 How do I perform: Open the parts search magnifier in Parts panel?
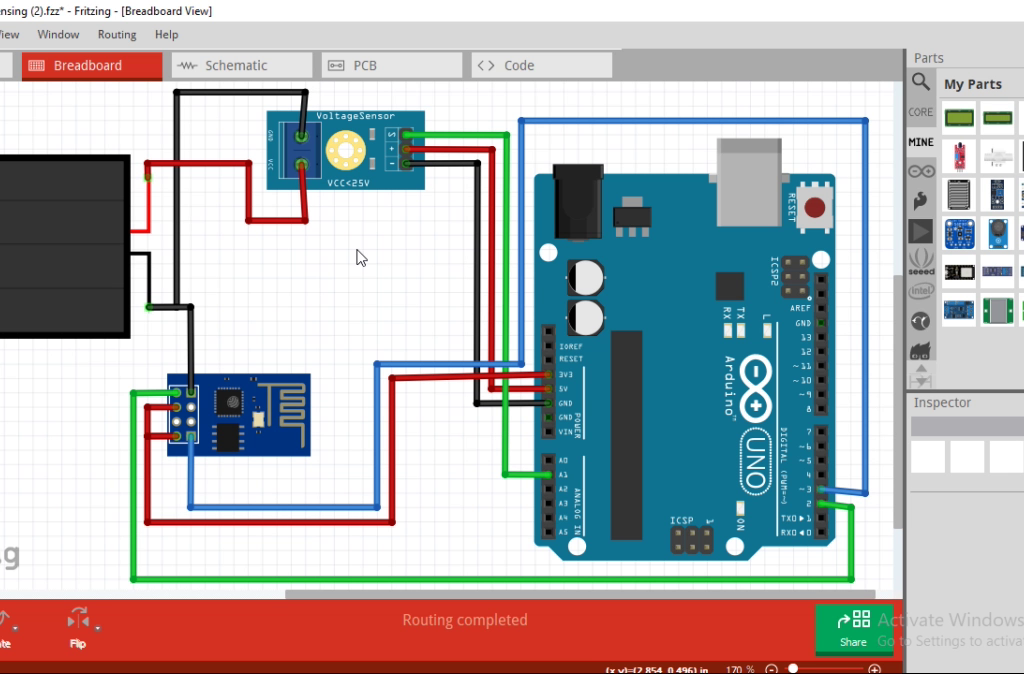tap(920, 83)
